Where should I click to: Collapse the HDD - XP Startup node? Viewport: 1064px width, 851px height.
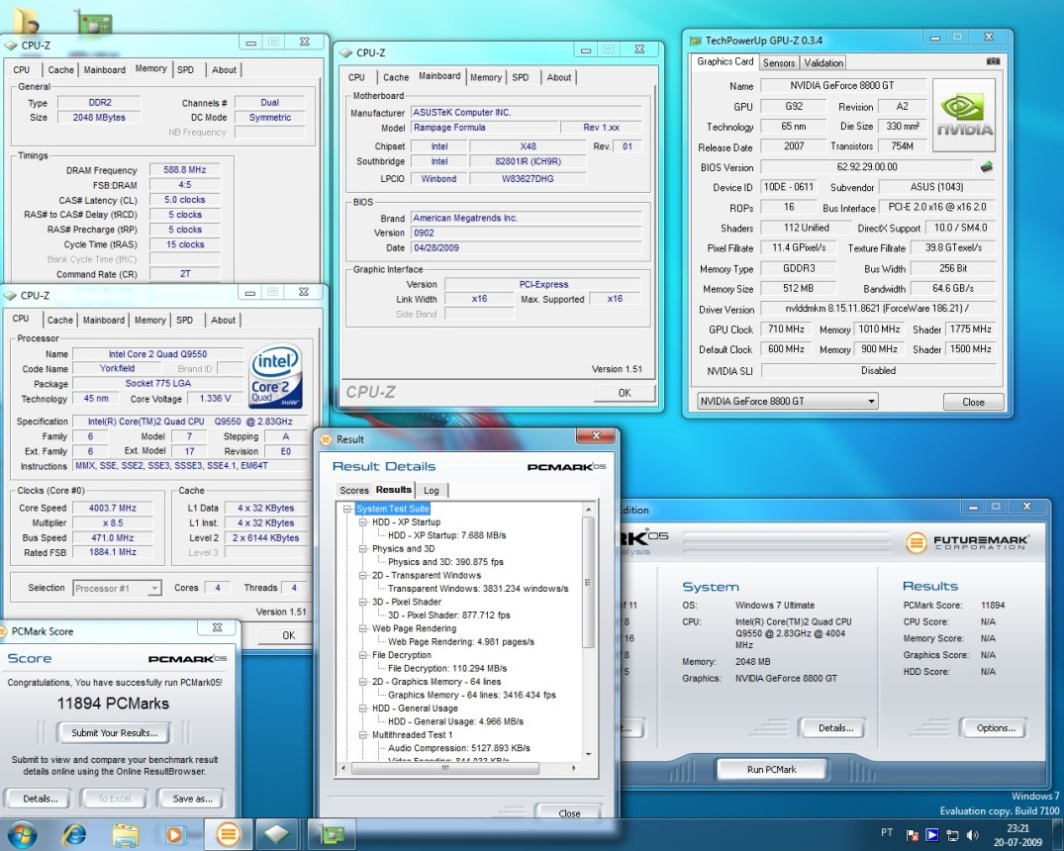pos(363,523)
